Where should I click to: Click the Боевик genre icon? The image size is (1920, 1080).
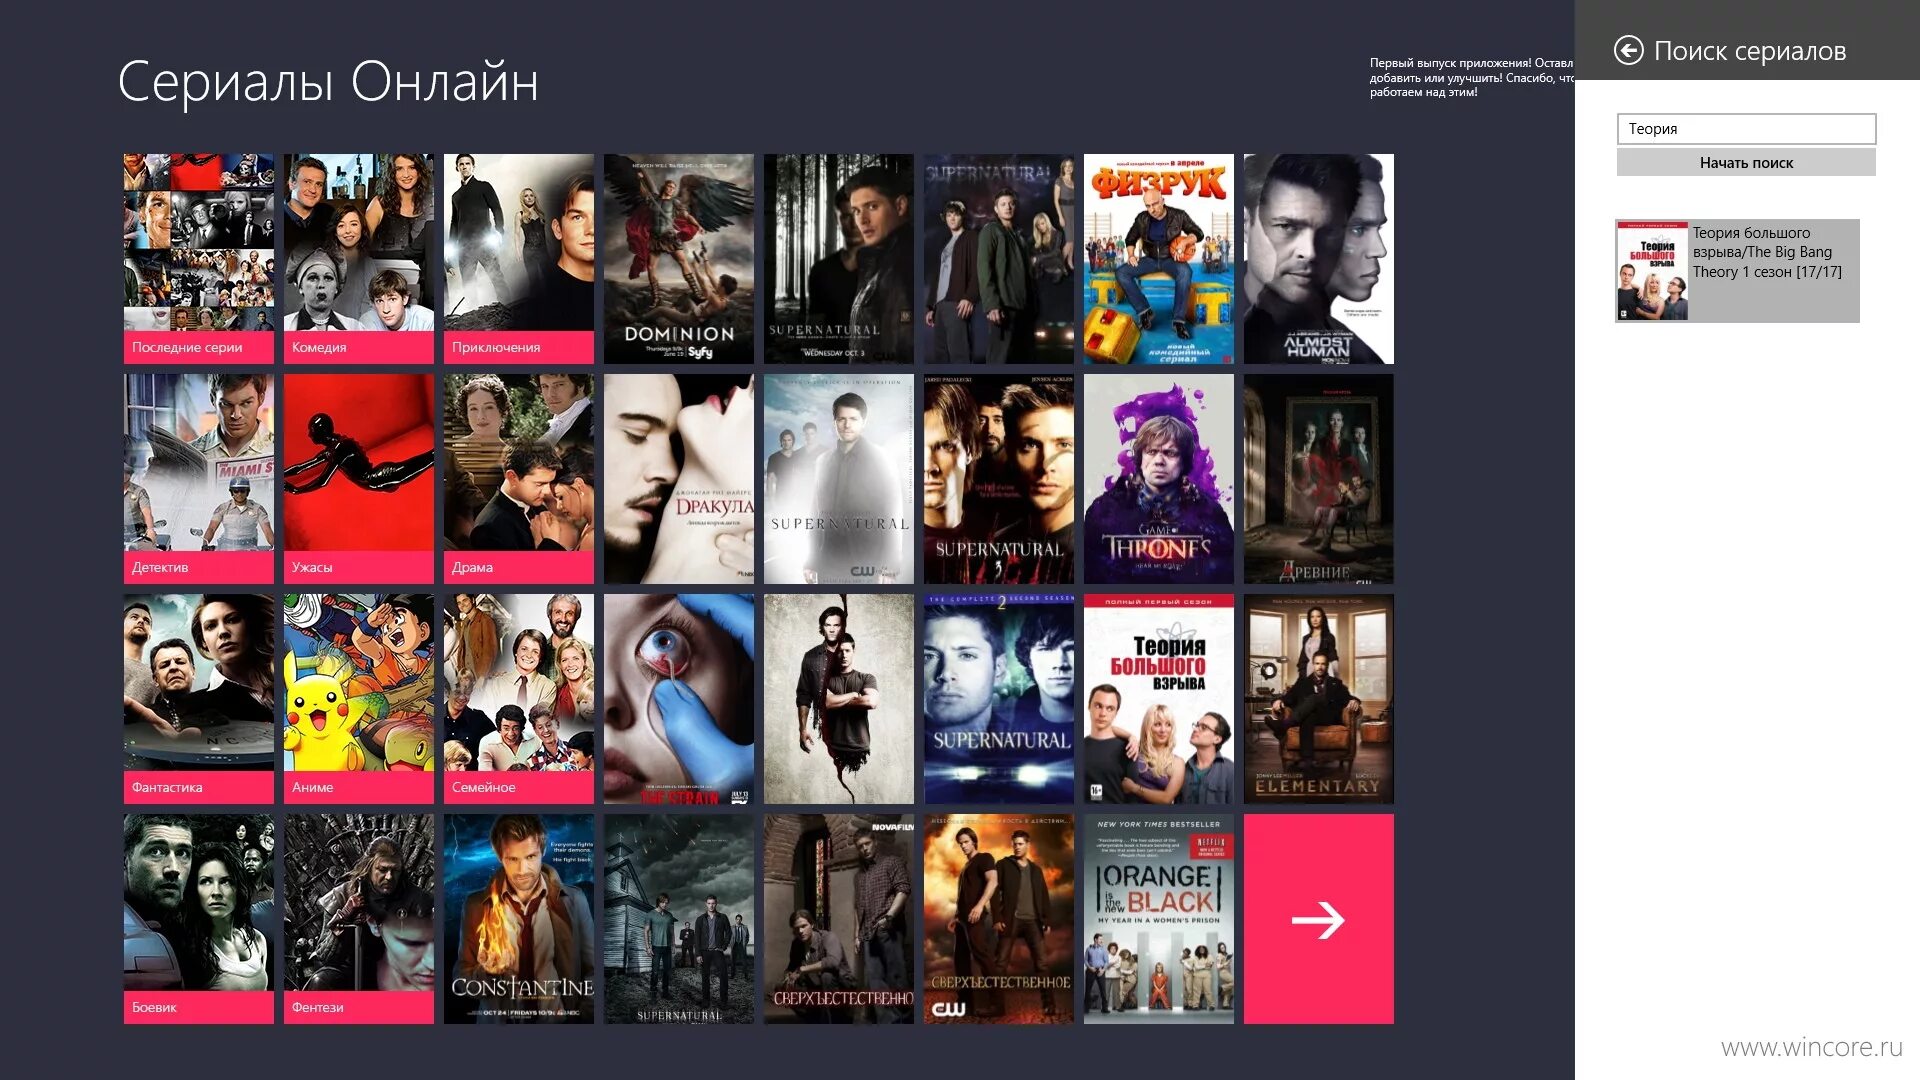[x=198, y=919]
